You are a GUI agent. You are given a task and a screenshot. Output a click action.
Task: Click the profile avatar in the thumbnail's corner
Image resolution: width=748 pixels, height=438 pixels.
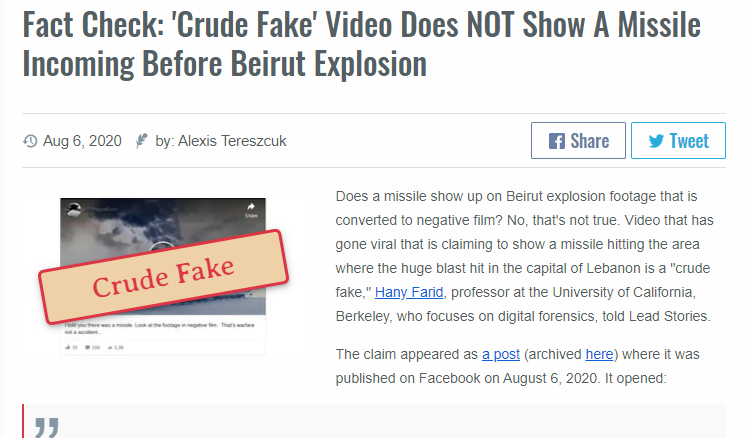point(73,210)
